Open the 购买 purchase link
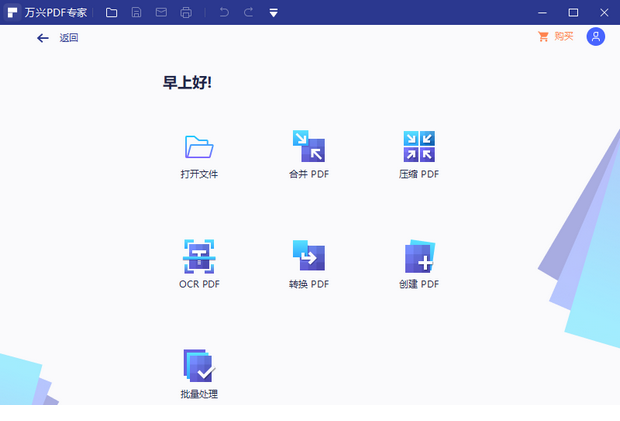 pyautogui.click(x=556, y=37)
